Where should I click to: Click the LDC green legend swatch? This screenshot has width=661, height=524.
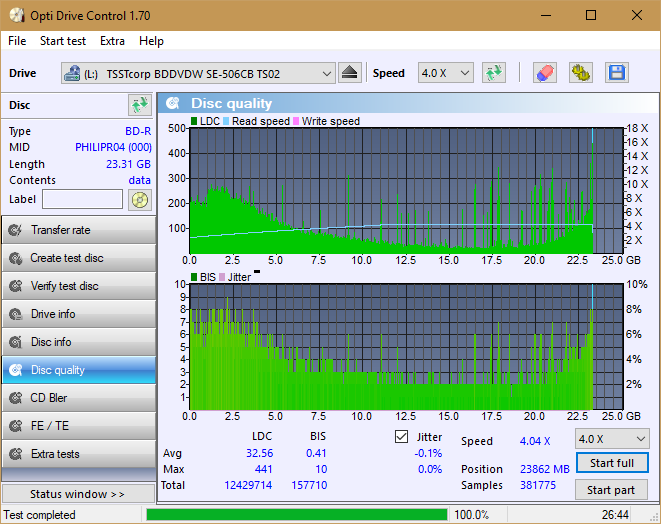click(x=194, y=121)
